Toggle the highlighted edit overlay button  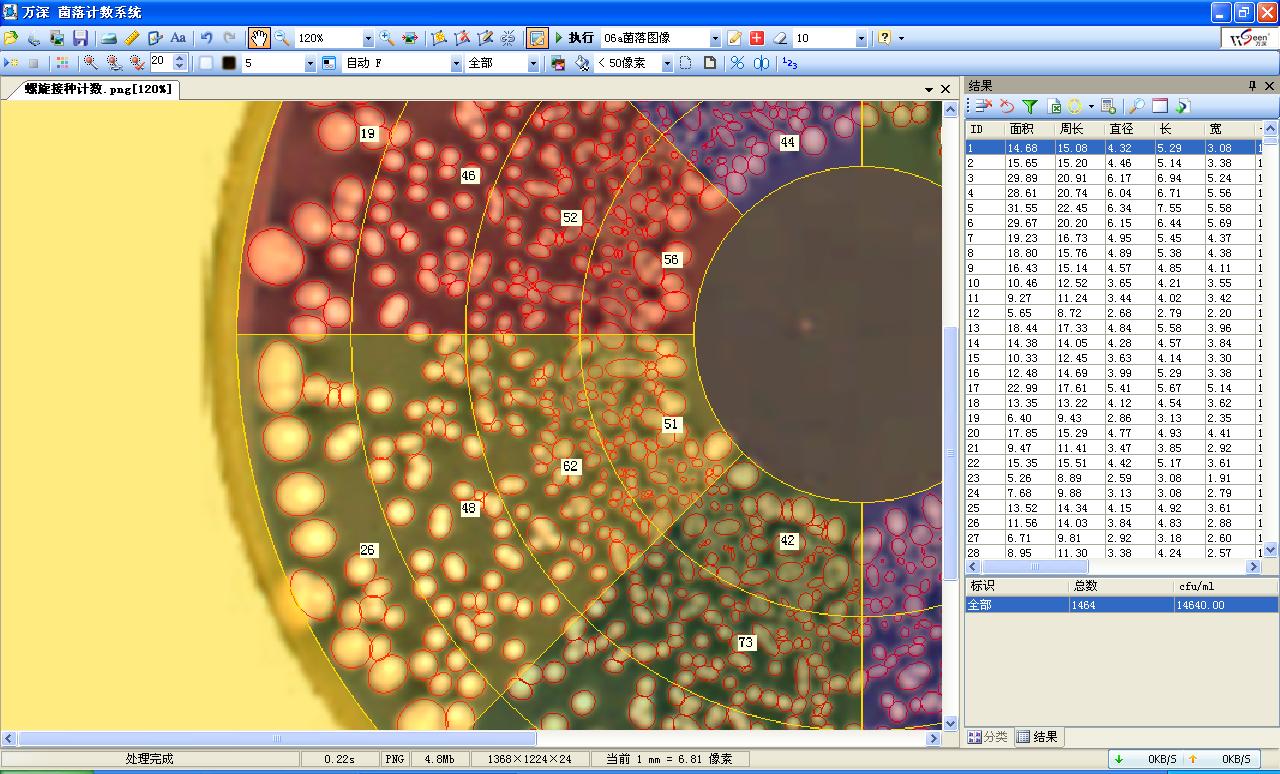(x=537, y=38)
